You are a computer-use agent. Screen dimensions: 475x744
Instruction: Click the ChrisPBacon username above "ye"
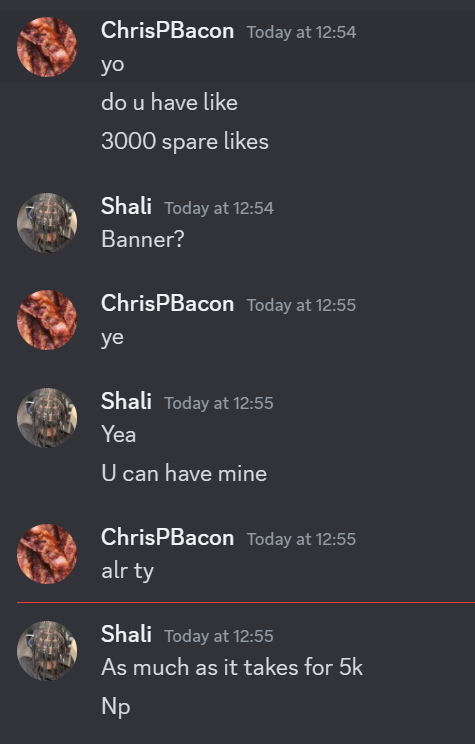pyautogui.click(x=167, y=304)
